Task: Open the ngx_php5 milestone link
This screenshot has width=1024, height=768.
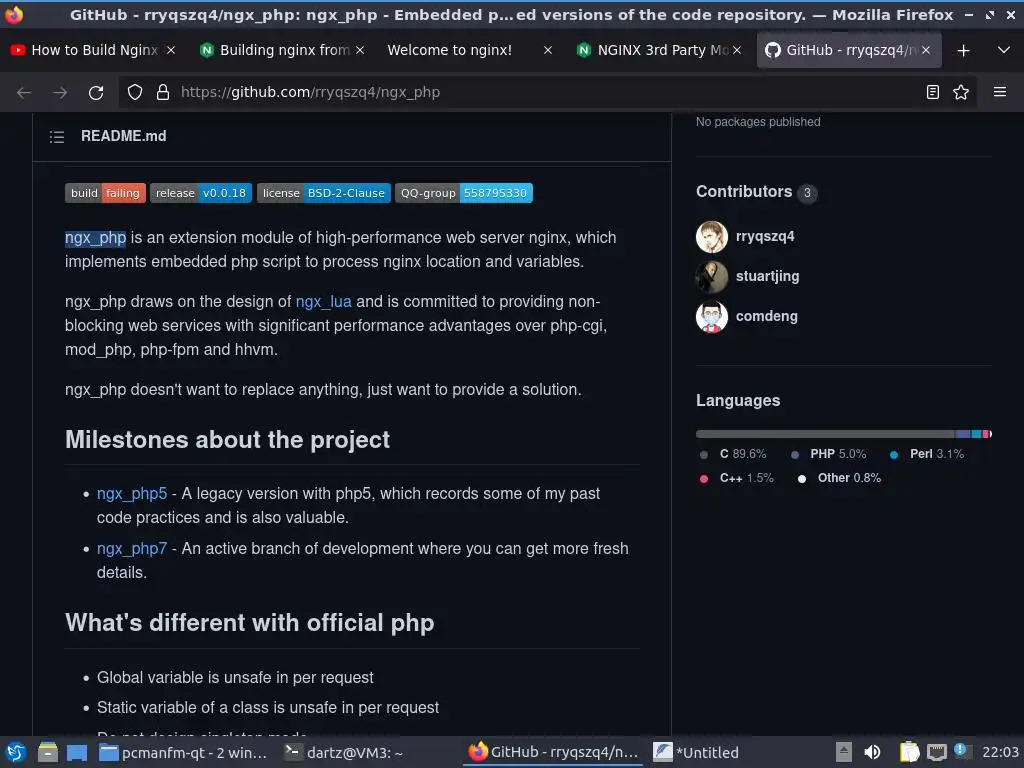Action: (x=132, y=494)
